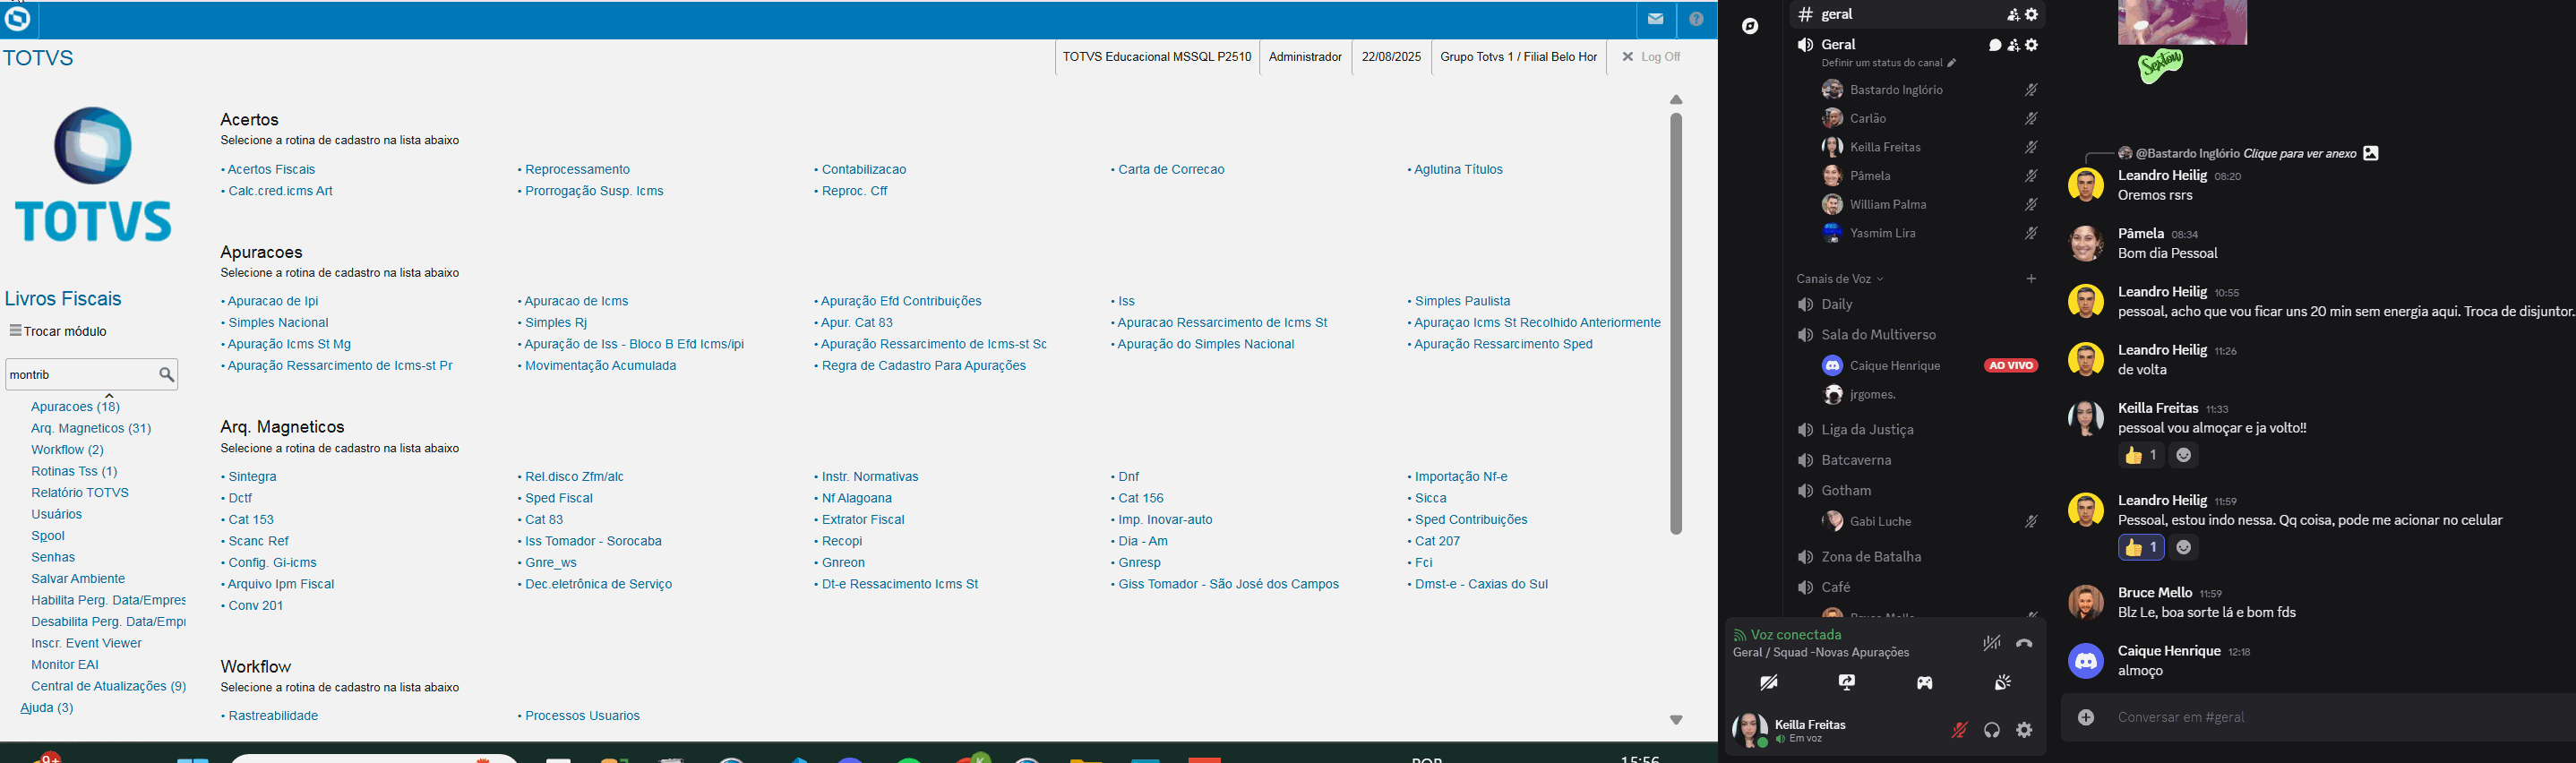Open Discord user settings gear

tap(2024, 731)
